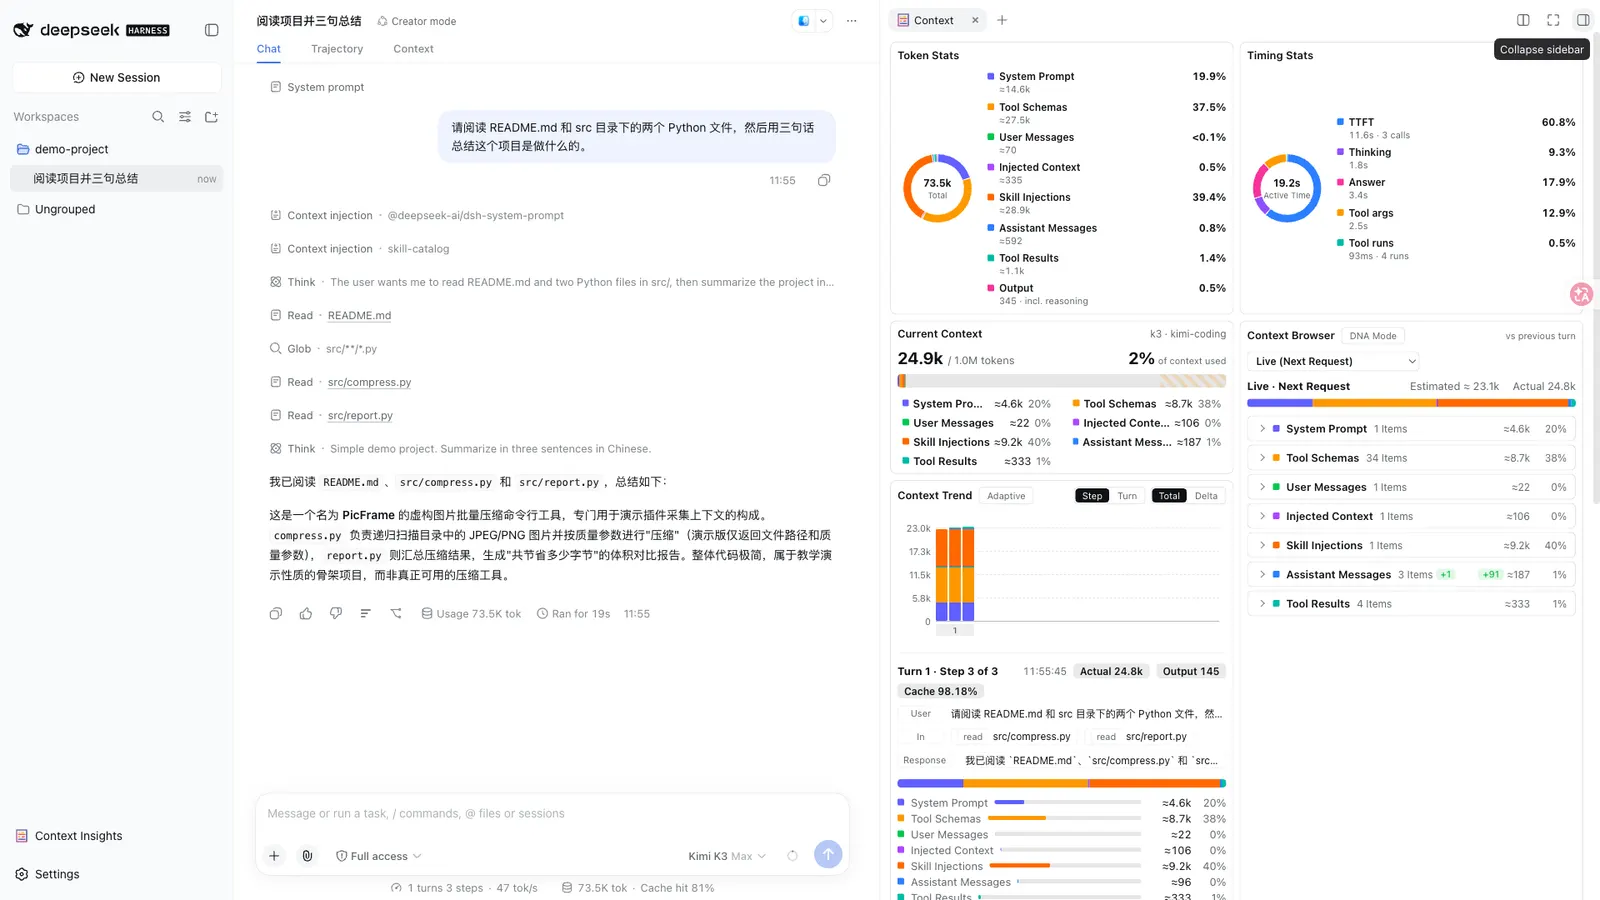The height and width of the screenshot is (900, 1600).
Task: Select the Chat tab
Action: pos(268,49)
